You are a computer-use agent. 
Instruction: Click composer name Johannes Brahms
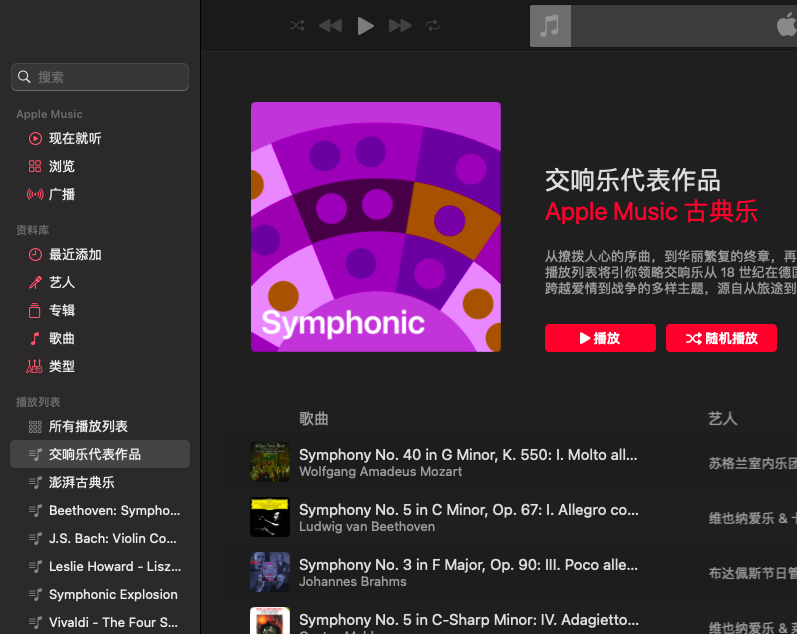(353, 582)
